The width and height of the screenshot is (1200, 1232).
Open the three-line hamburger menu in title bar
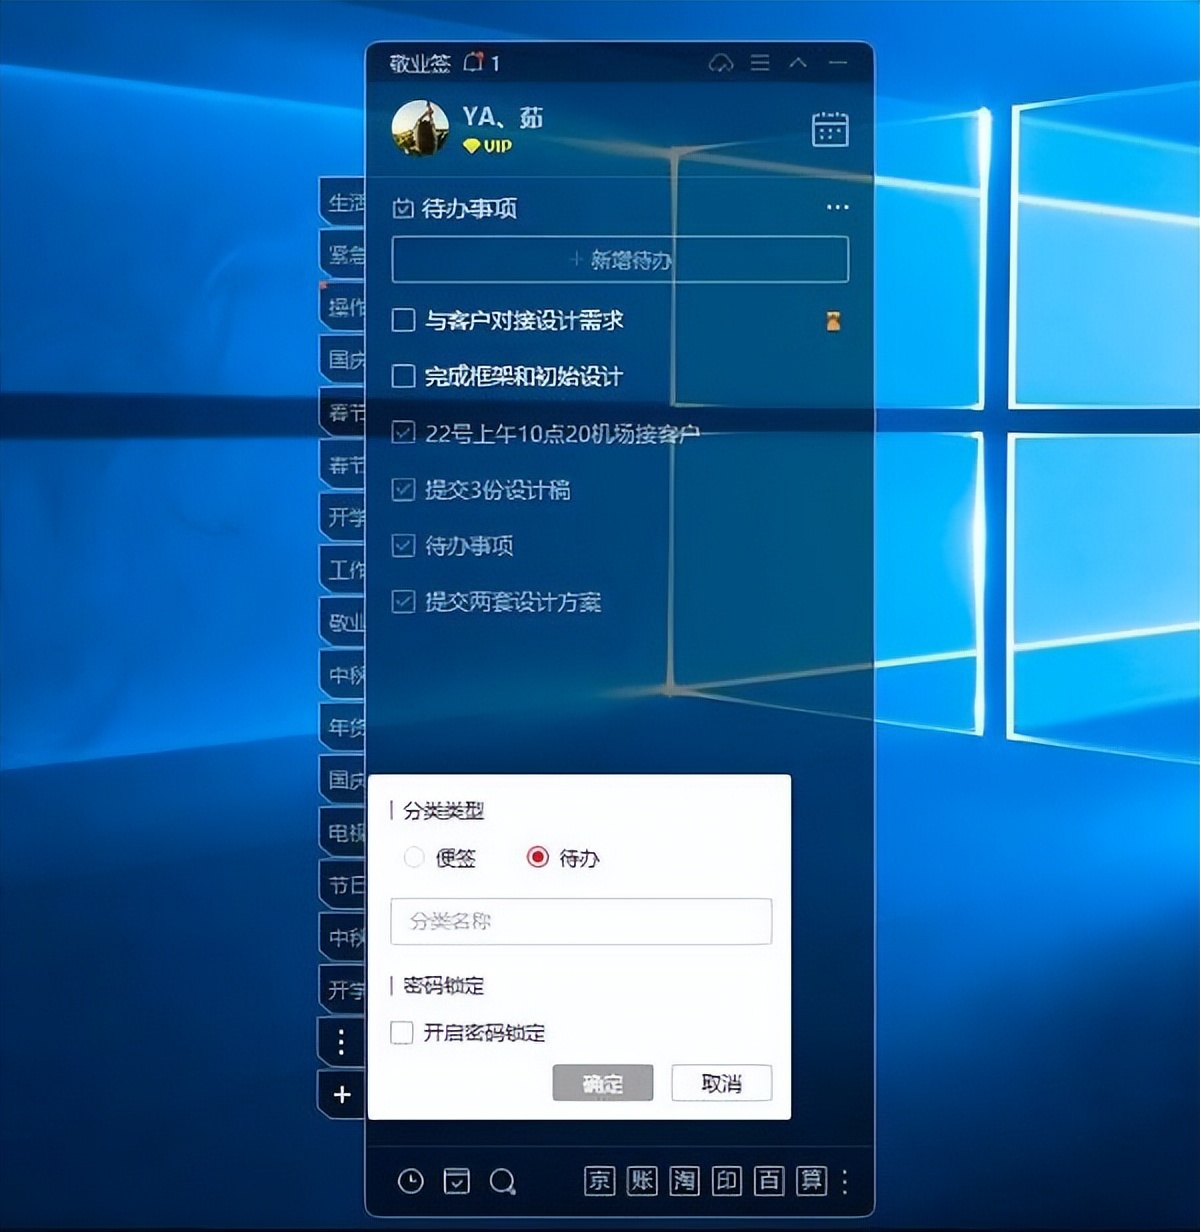tap(760, 63)
